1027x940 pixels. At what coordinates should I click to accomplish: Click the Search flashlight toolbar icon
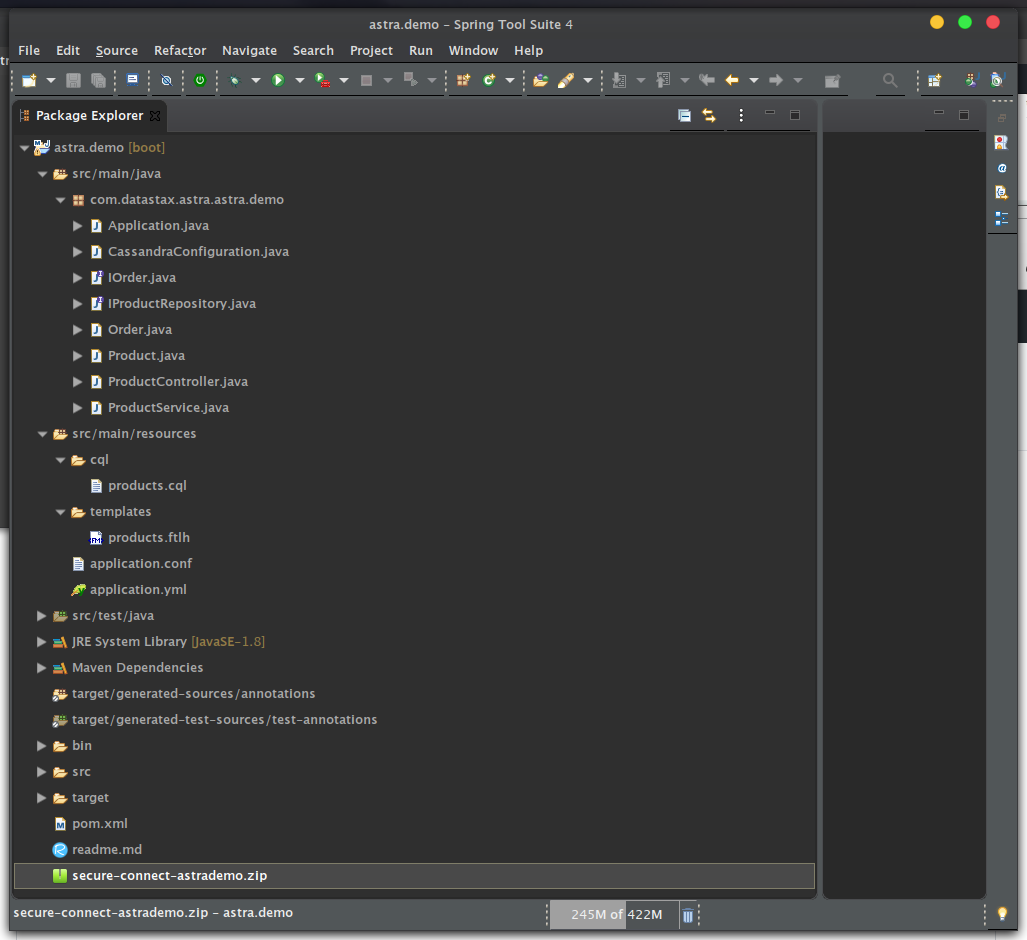pyautogui.click(x=566, y=80)
